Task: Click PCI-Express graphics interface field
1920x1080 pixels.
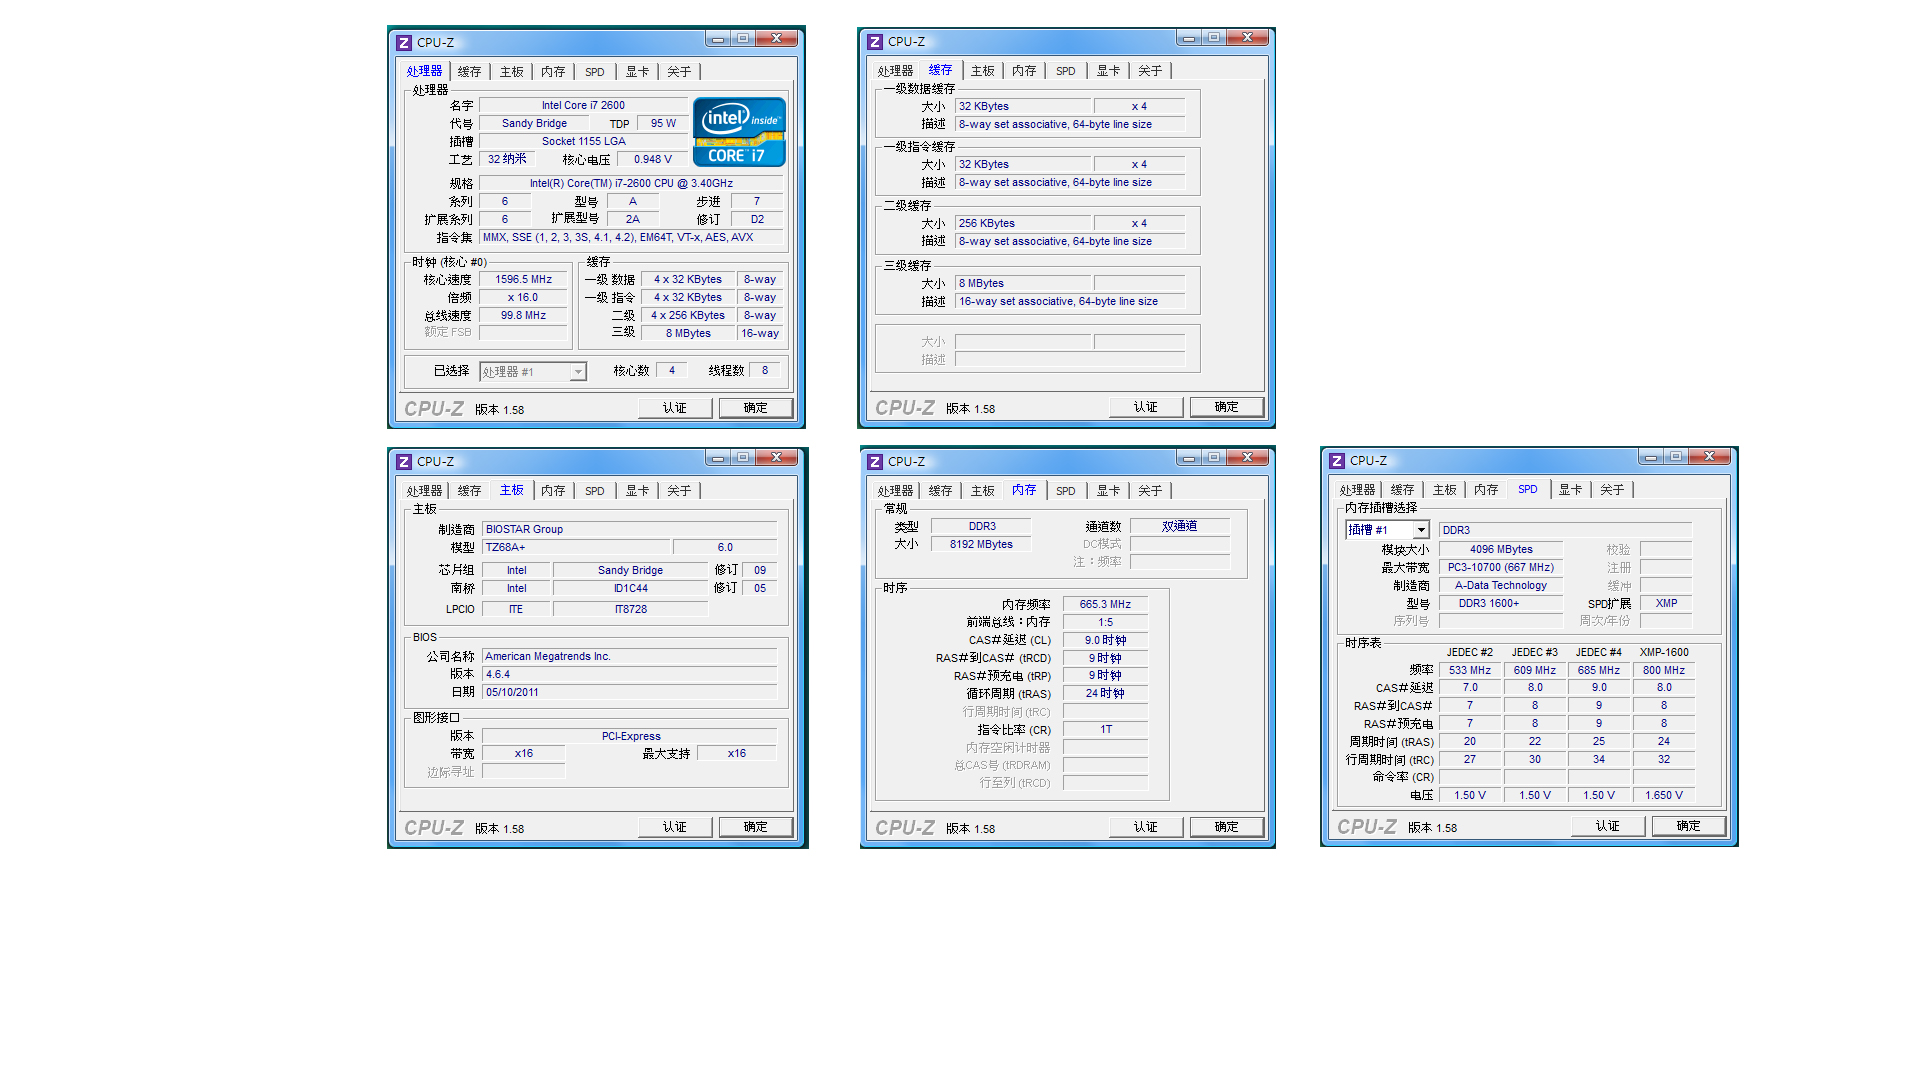Action: coord(629,737)
